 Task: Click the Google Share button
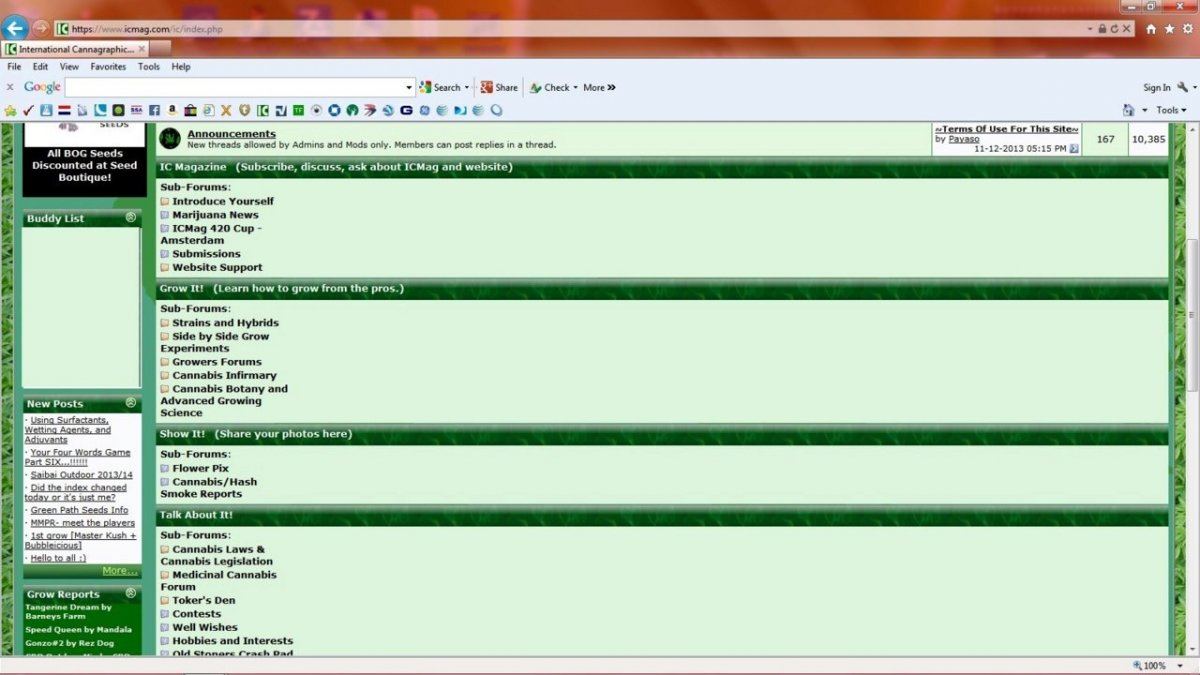pyautogui.click(x=499, y=88)
